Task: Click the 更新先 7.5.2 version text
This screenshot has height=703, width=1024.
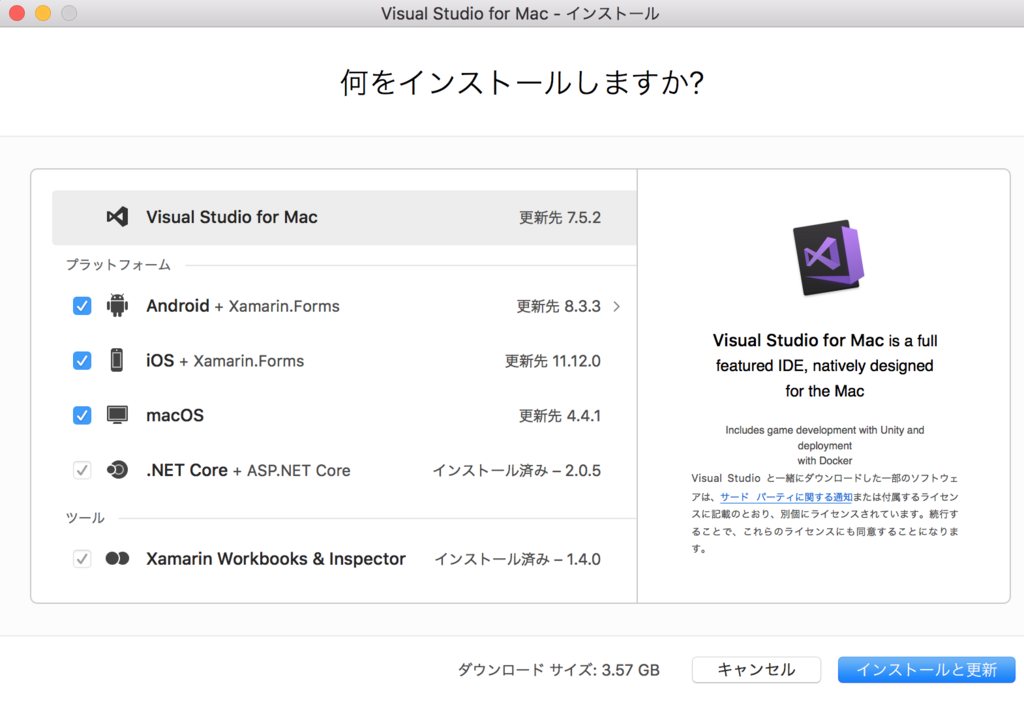Action: [x=560, y=218]
